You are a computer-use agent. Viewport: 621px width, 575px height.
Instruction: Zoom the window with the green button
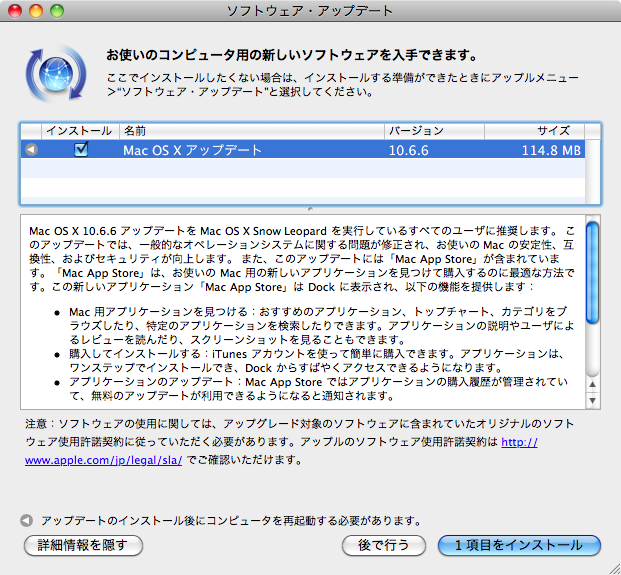[x=57, y=11]
